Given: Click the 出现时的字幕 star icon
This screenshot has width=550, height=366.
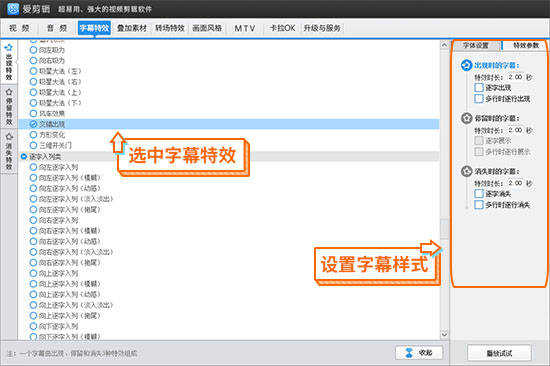Looking at the screenshot, I should (x=466, y=65).
